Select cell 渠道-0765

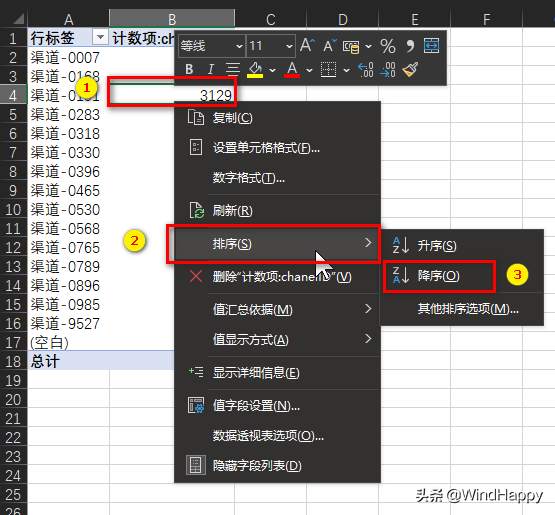(x=68, y=247)
